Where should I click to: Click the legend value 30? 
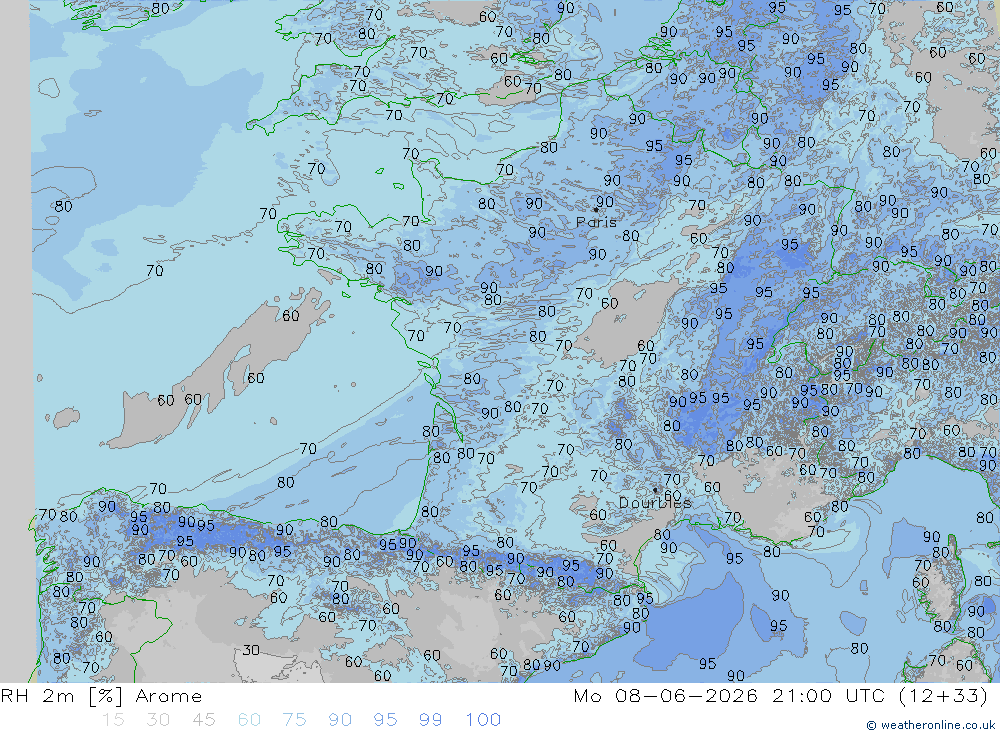[158, 720]
